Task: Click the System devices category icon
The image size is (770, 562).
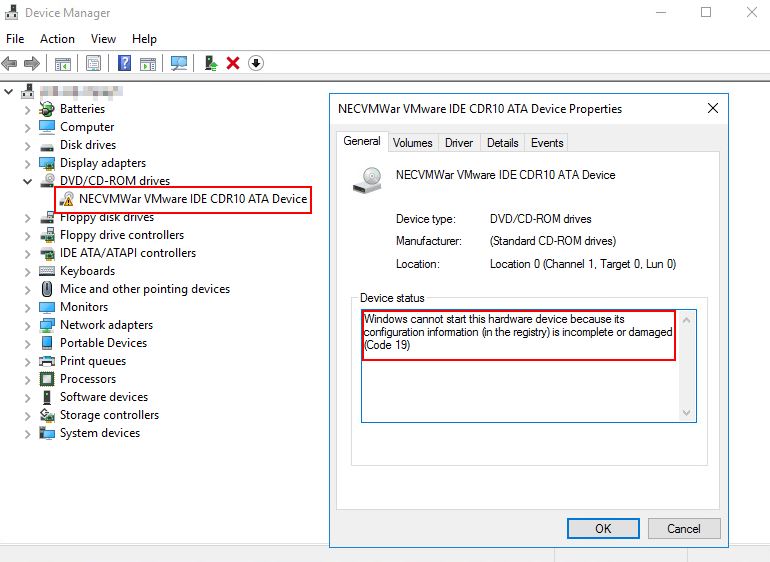Action: [47, 433]
